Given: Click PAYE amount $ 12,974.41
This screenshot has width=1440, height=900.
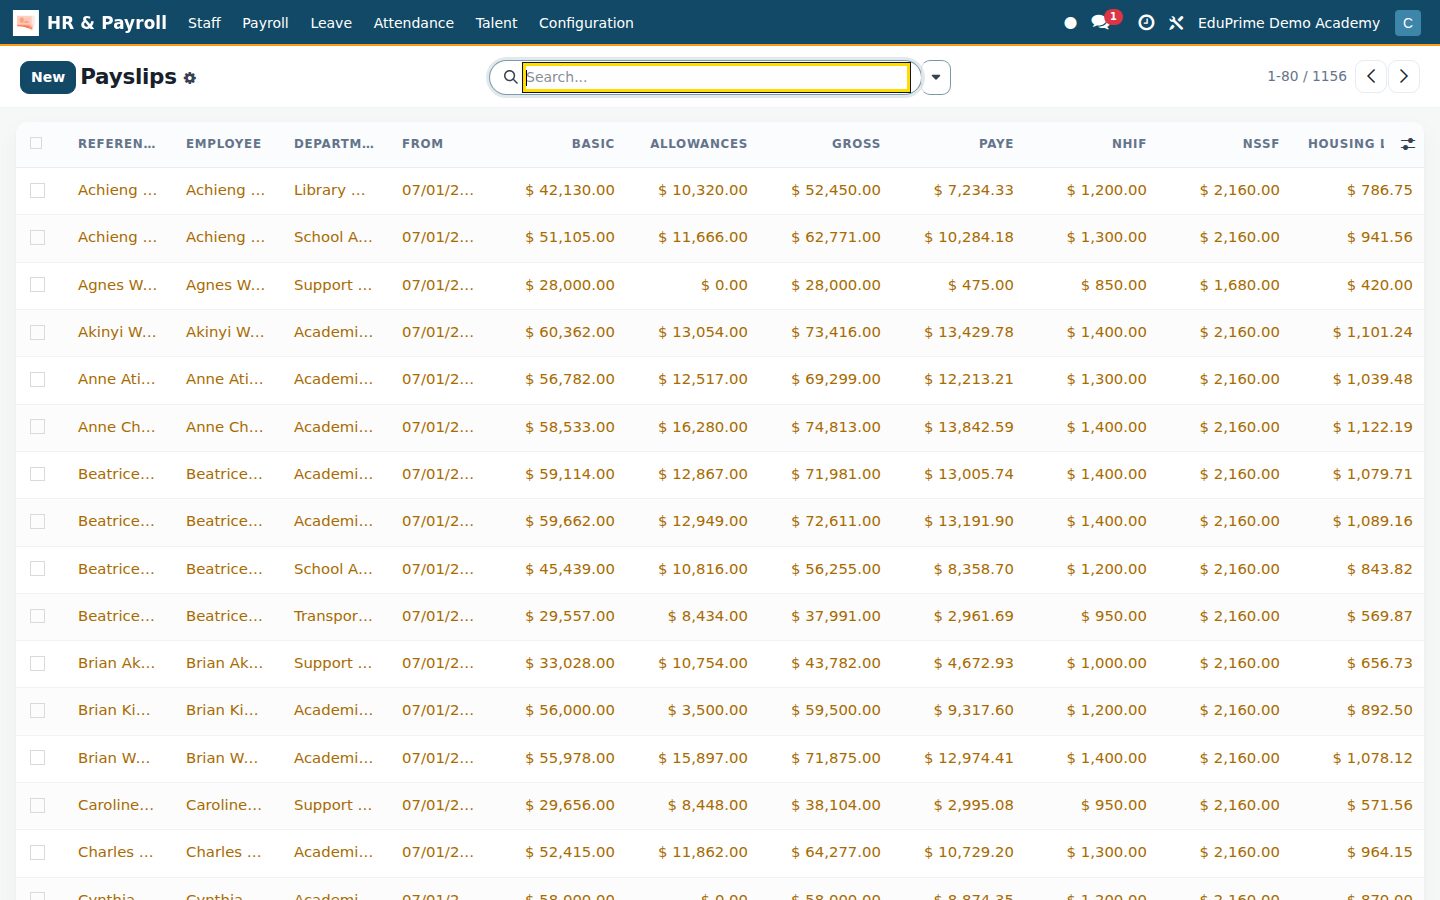Looking at the screenshot, I should click(969, 758).
